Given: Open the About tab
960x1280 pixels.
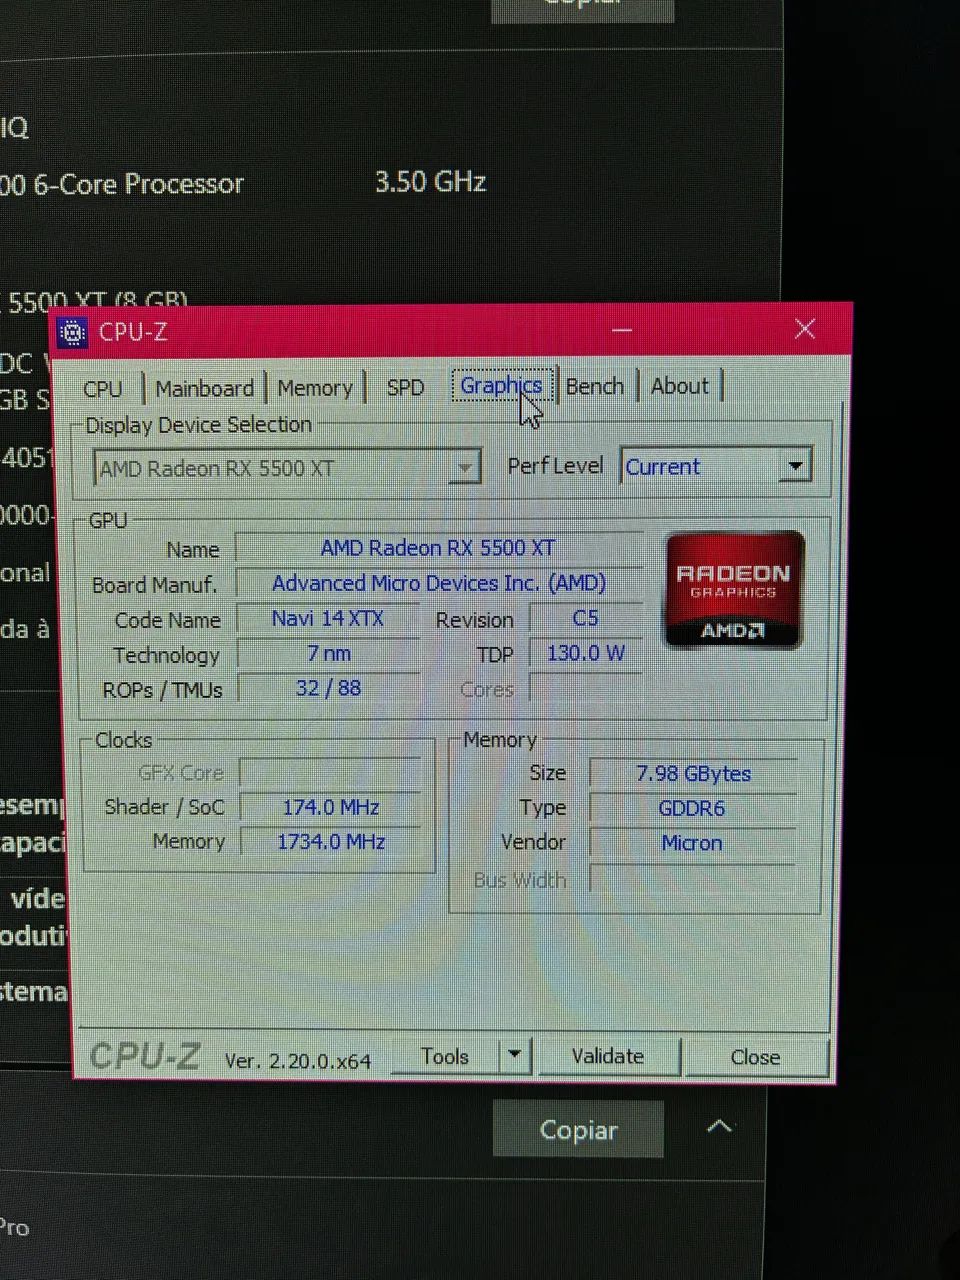Looking at the screenshot, I should (x=680, y=386).
